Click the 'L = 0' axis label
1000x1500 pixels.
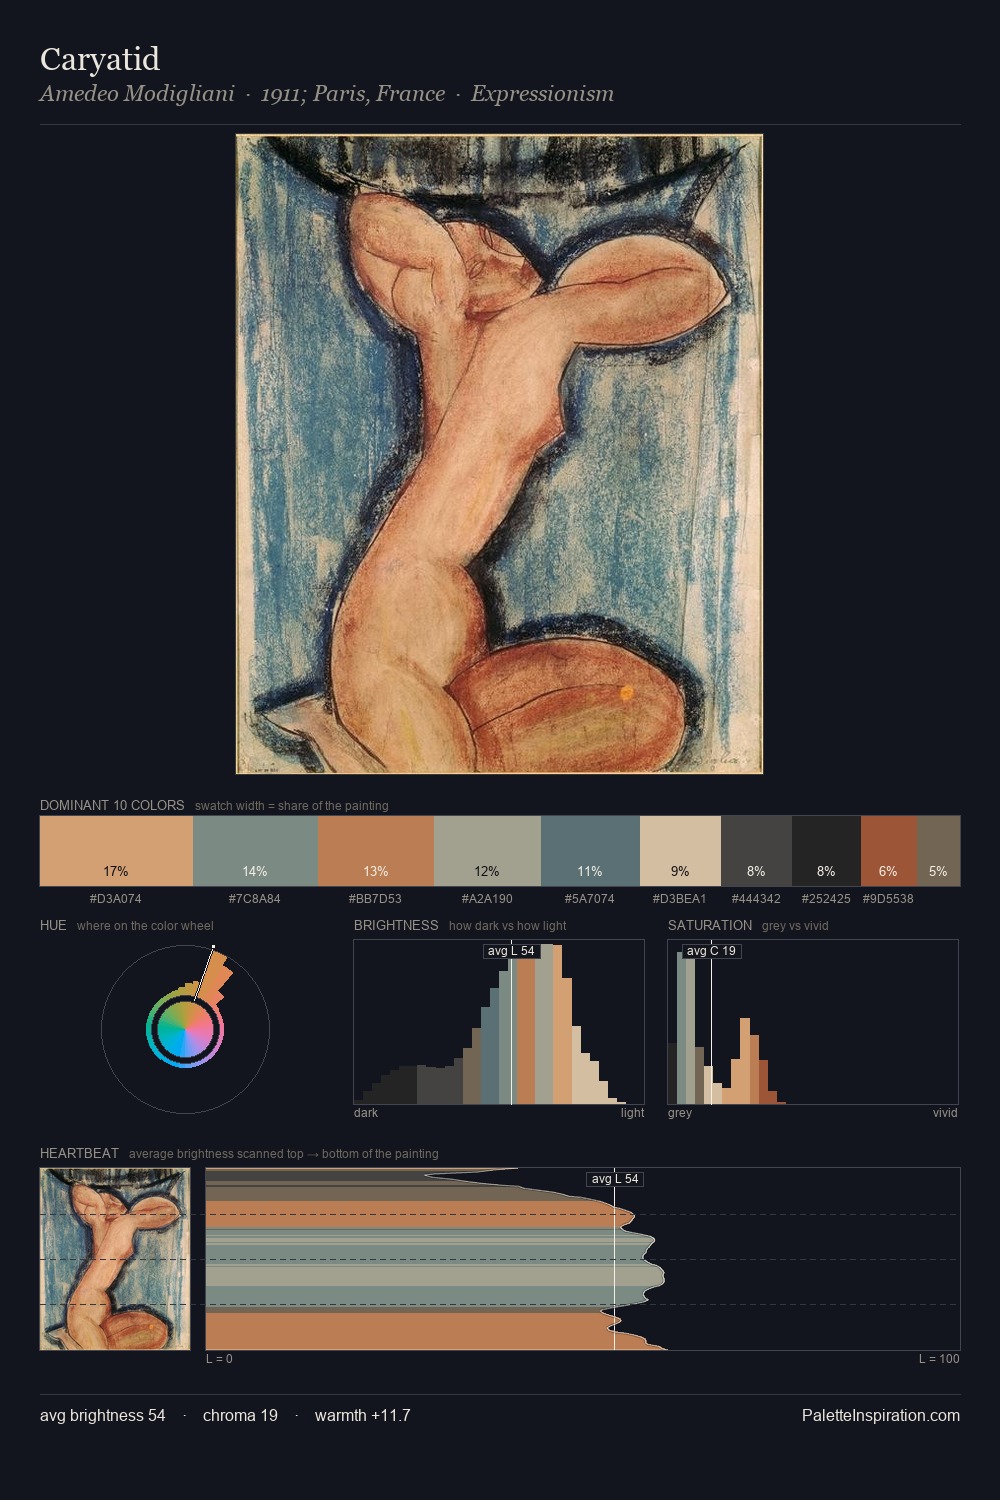219,1359
